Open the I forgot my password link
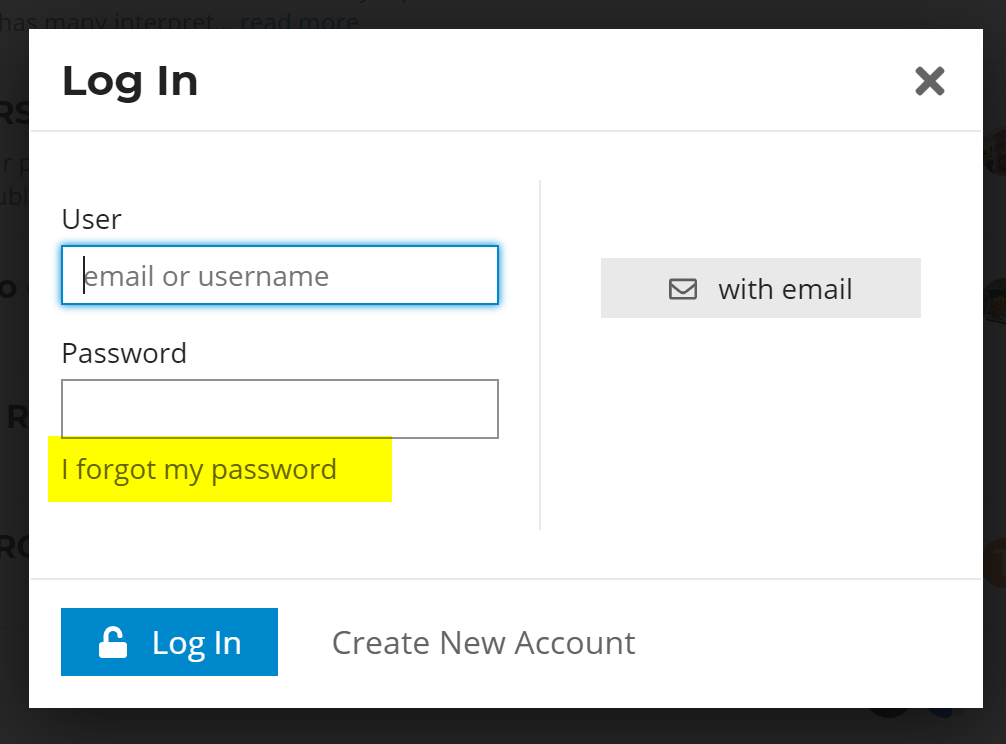The height and width of the screenshot is (744, 1006). click(199, 469)
